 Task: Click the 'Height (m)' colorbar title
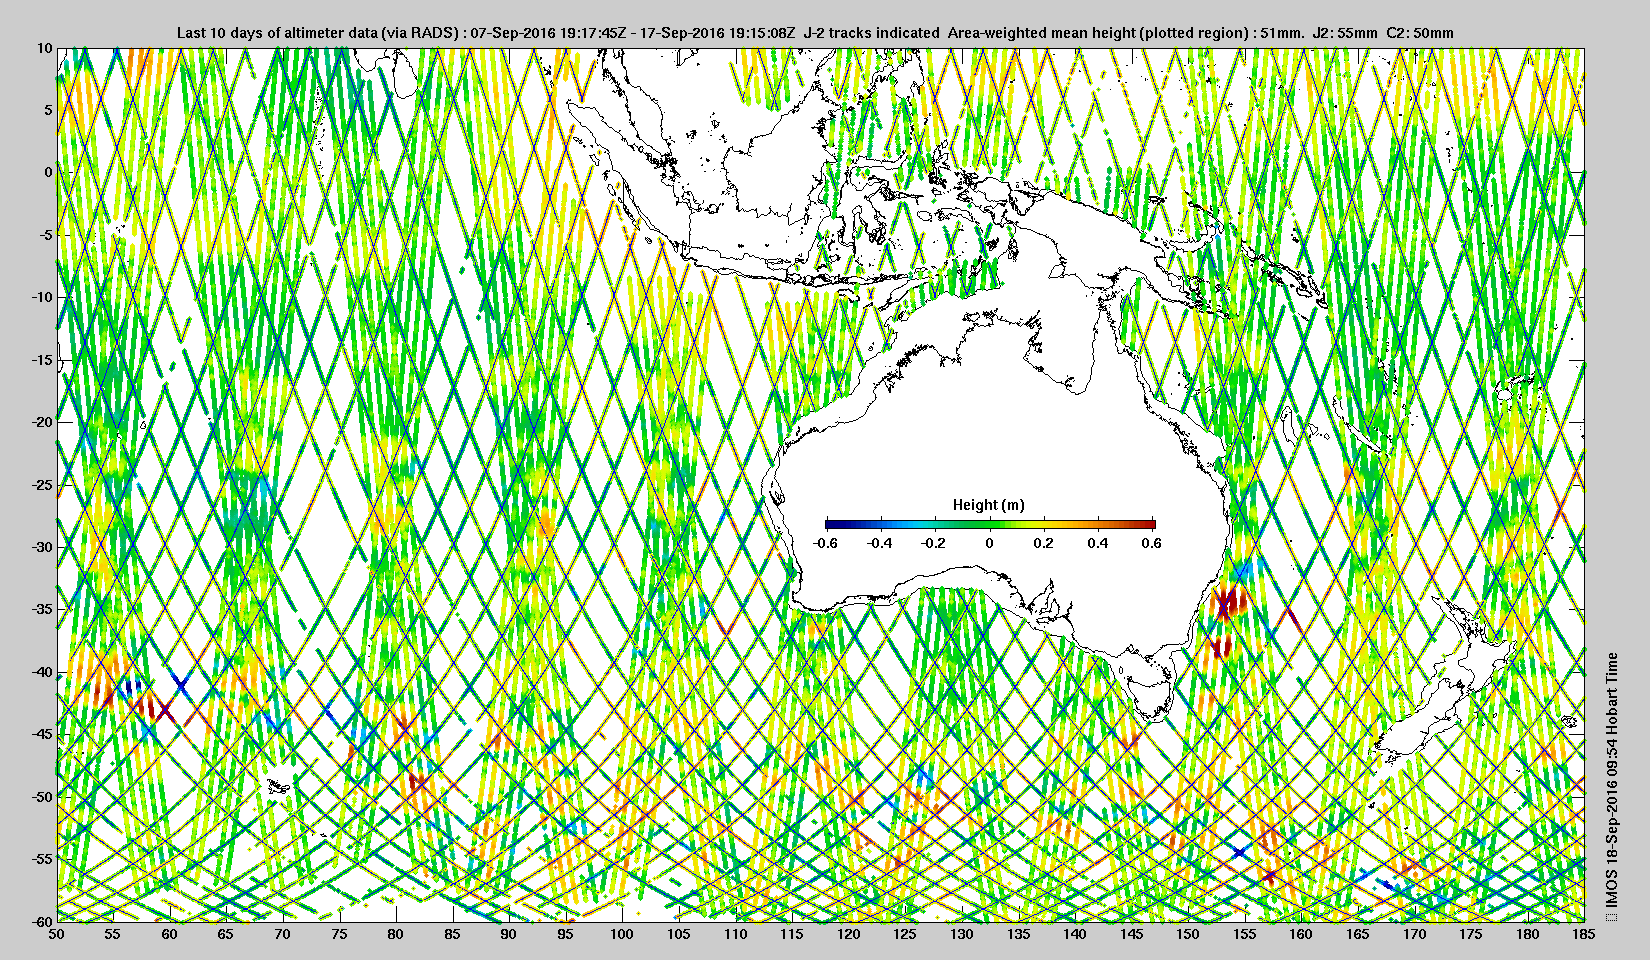coord(989,505)
